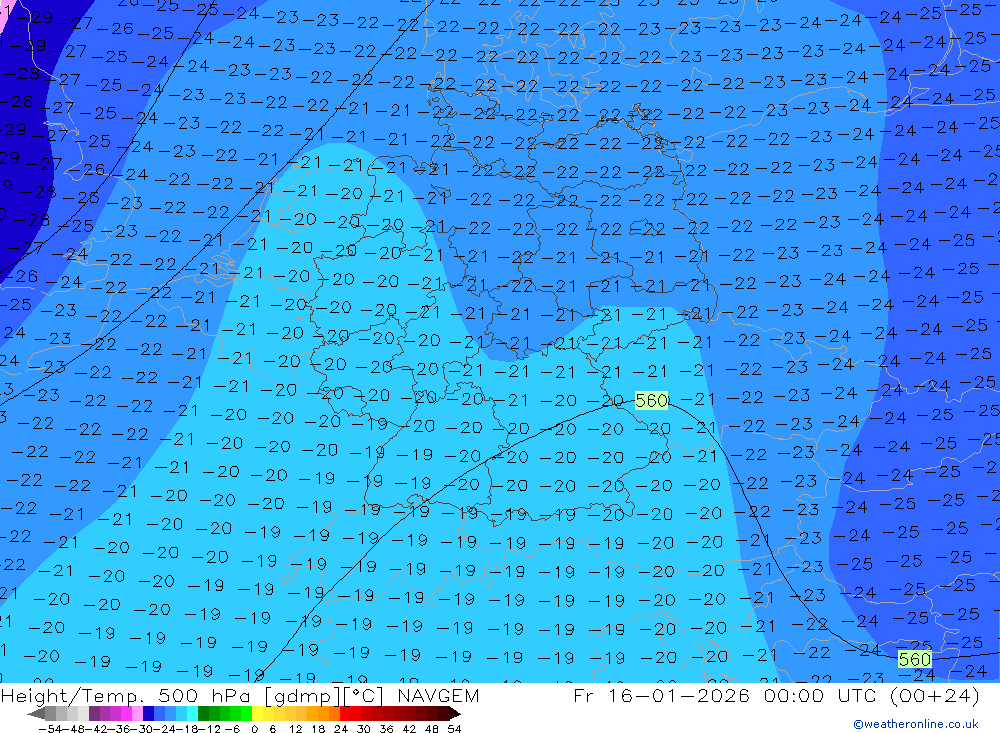The image size is (1000, 733).
Task: Pick the orange swatch at 18
Action: [x=322, y=714]
